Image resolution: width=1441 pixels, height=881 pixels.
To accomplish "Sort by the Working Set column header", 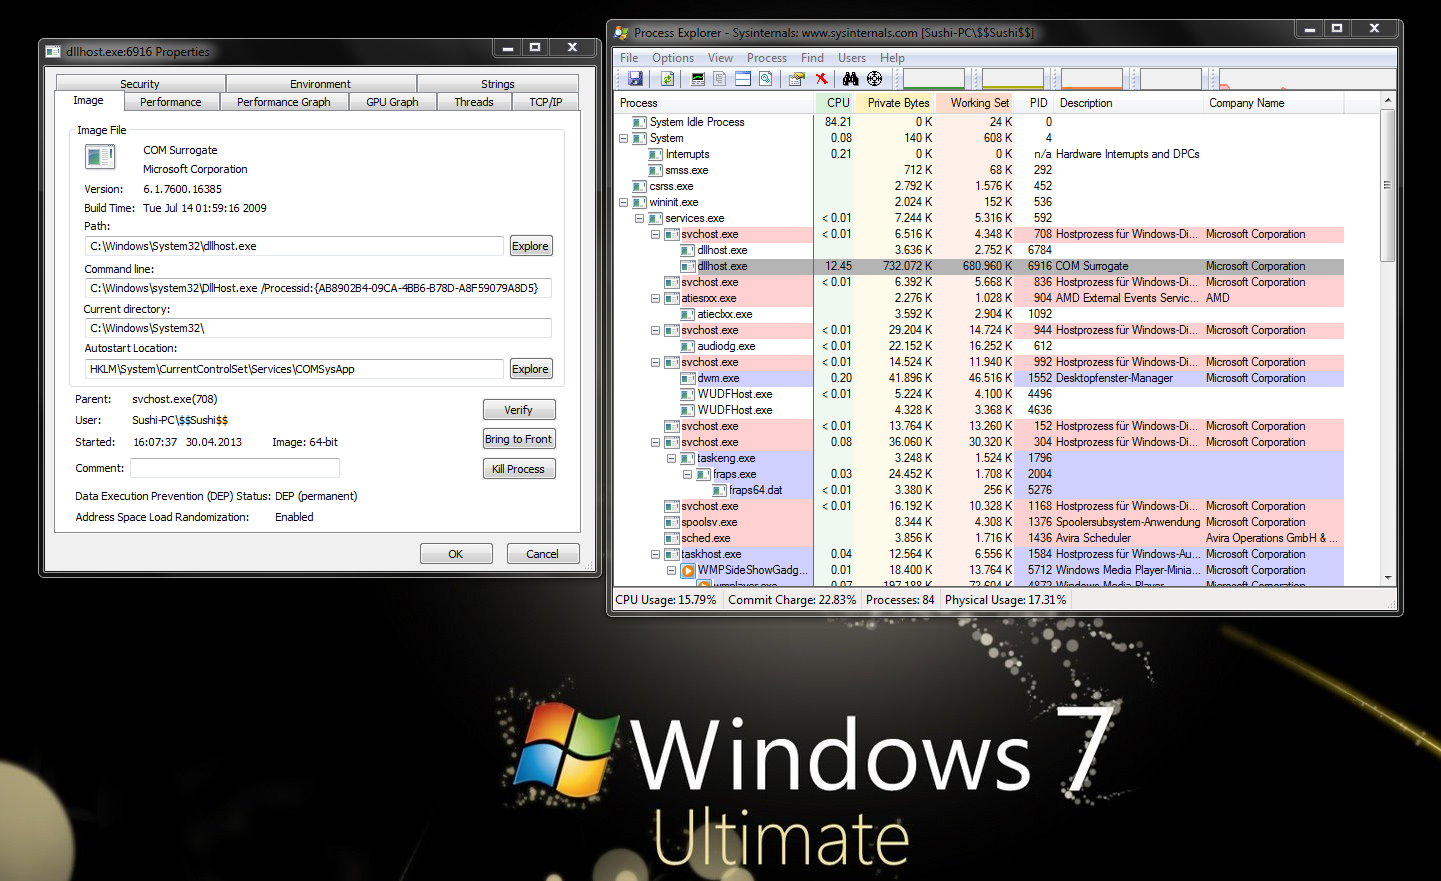I will pos(974,103).
